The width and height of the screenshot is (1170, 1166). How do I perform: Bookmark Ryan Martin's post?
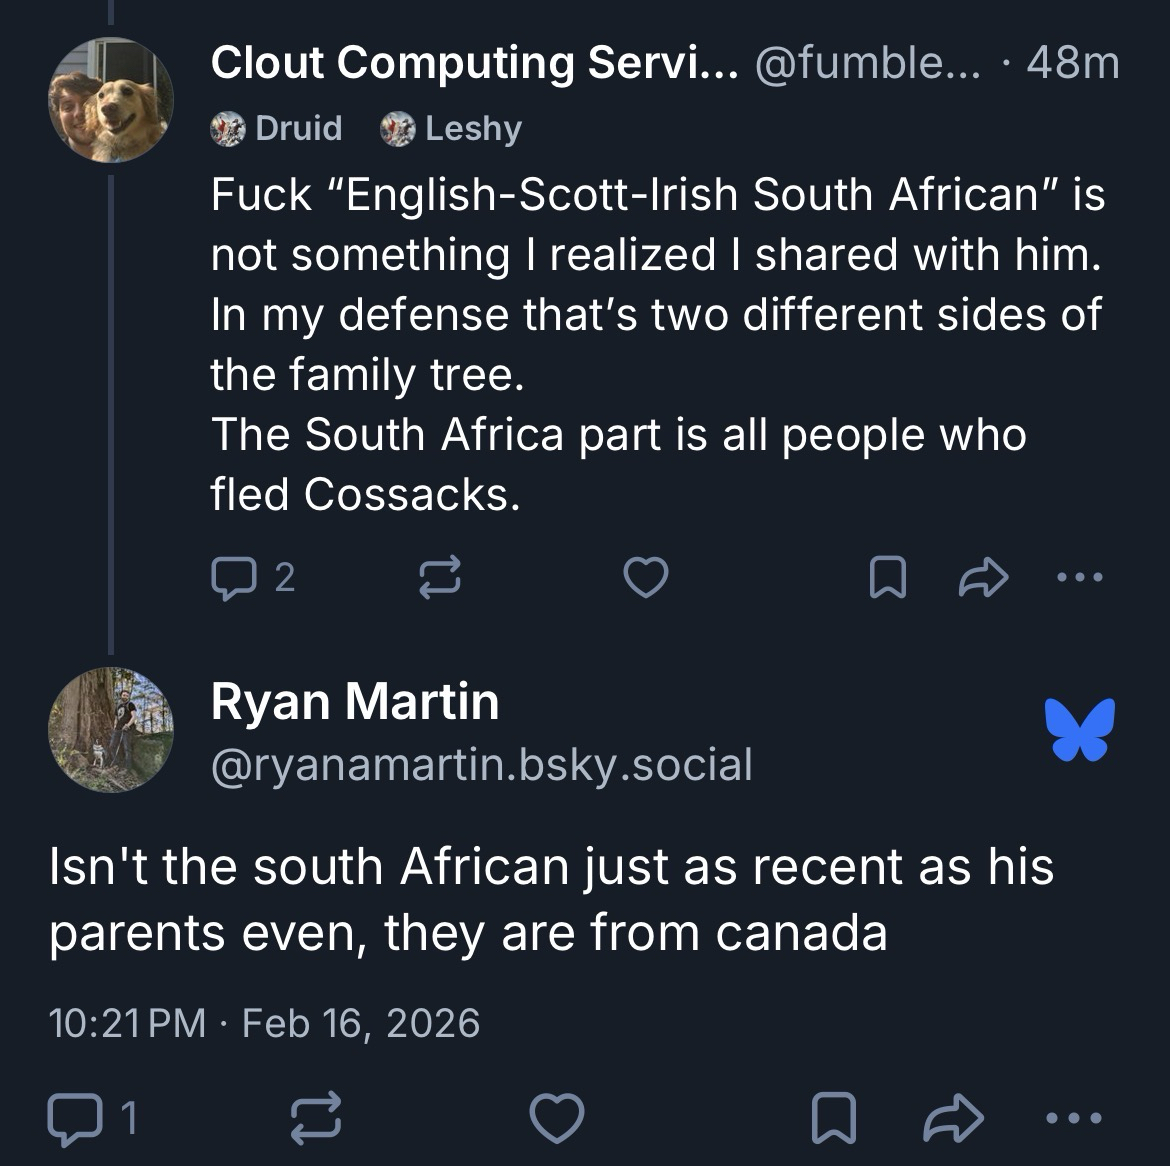[x=833, y=1118]
